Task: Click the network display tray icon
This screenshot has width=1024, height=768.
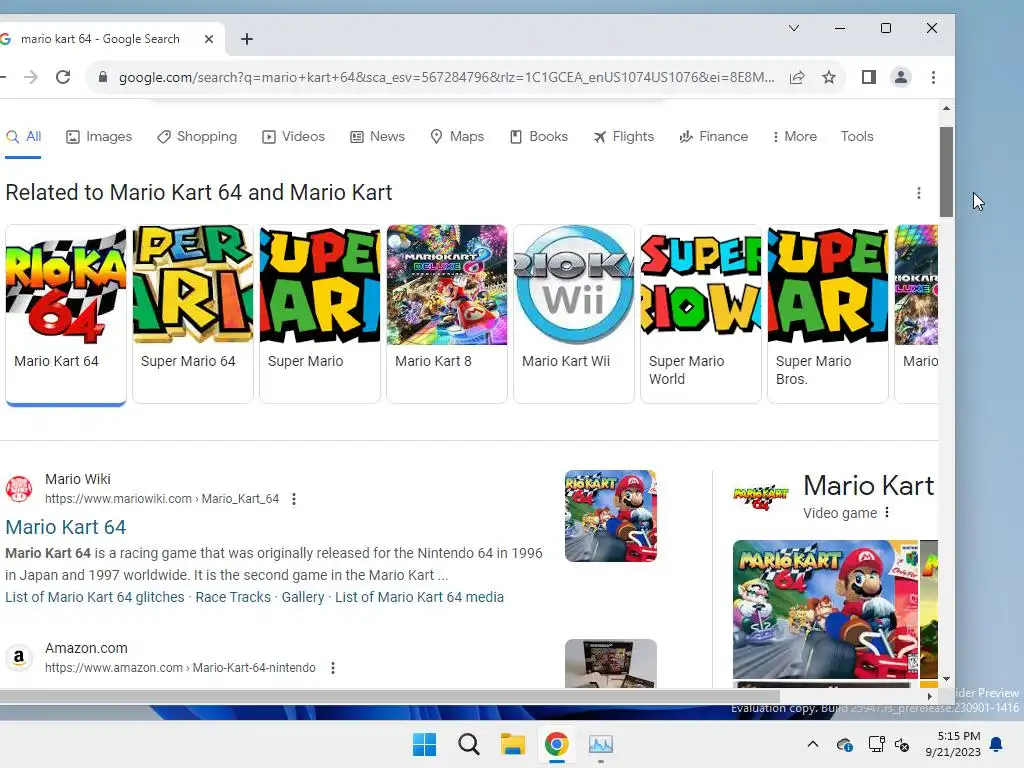Action: tap(876, 744)
